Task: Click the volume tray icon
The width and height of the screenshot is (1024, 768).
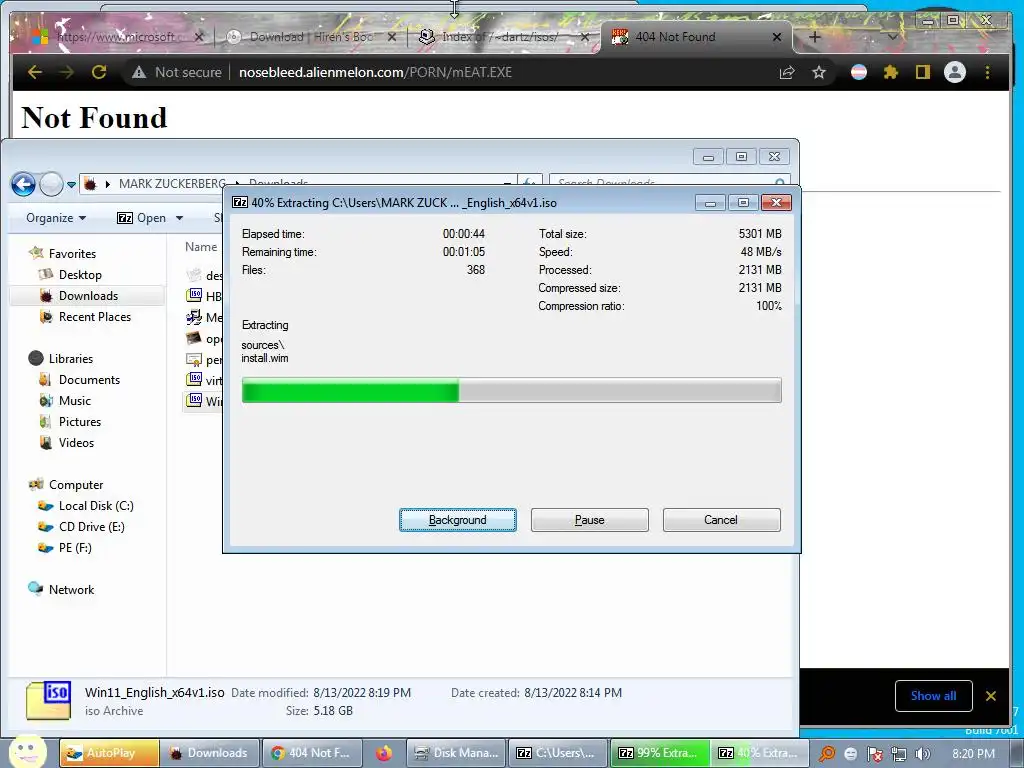Action: click(923, 754)
